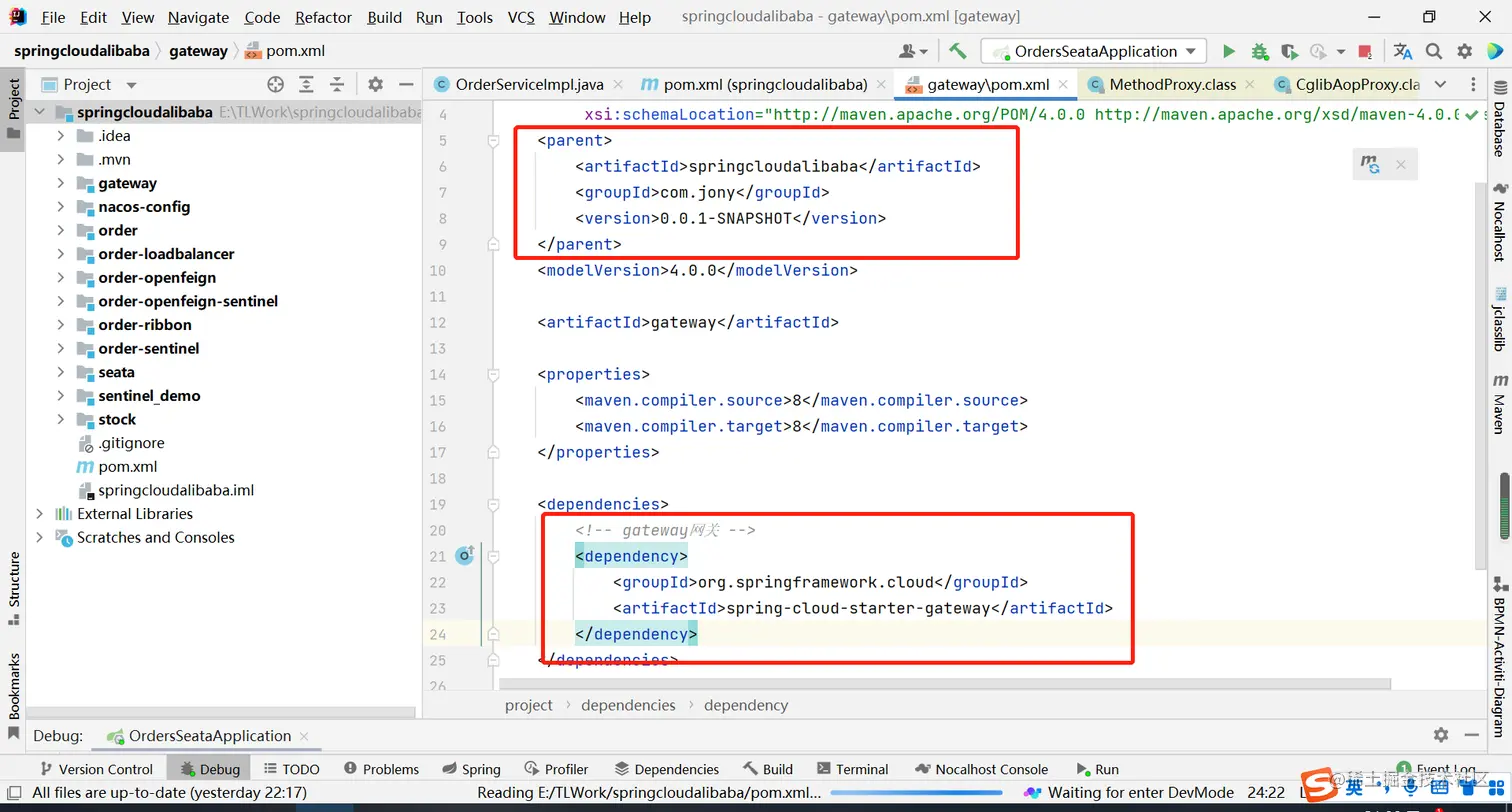
Task: Expand the gateway module folder
Action: pyautogui.click(x=61, y=183)
